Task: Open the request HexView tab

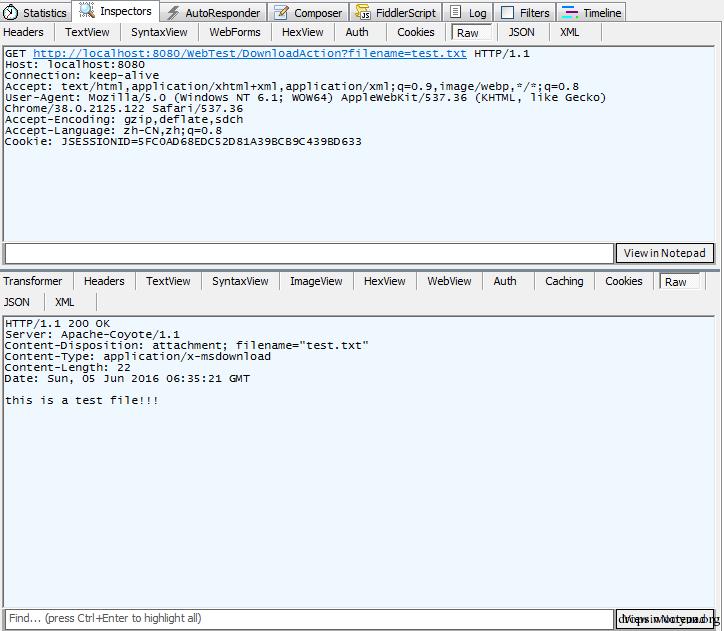Action: 302,32
